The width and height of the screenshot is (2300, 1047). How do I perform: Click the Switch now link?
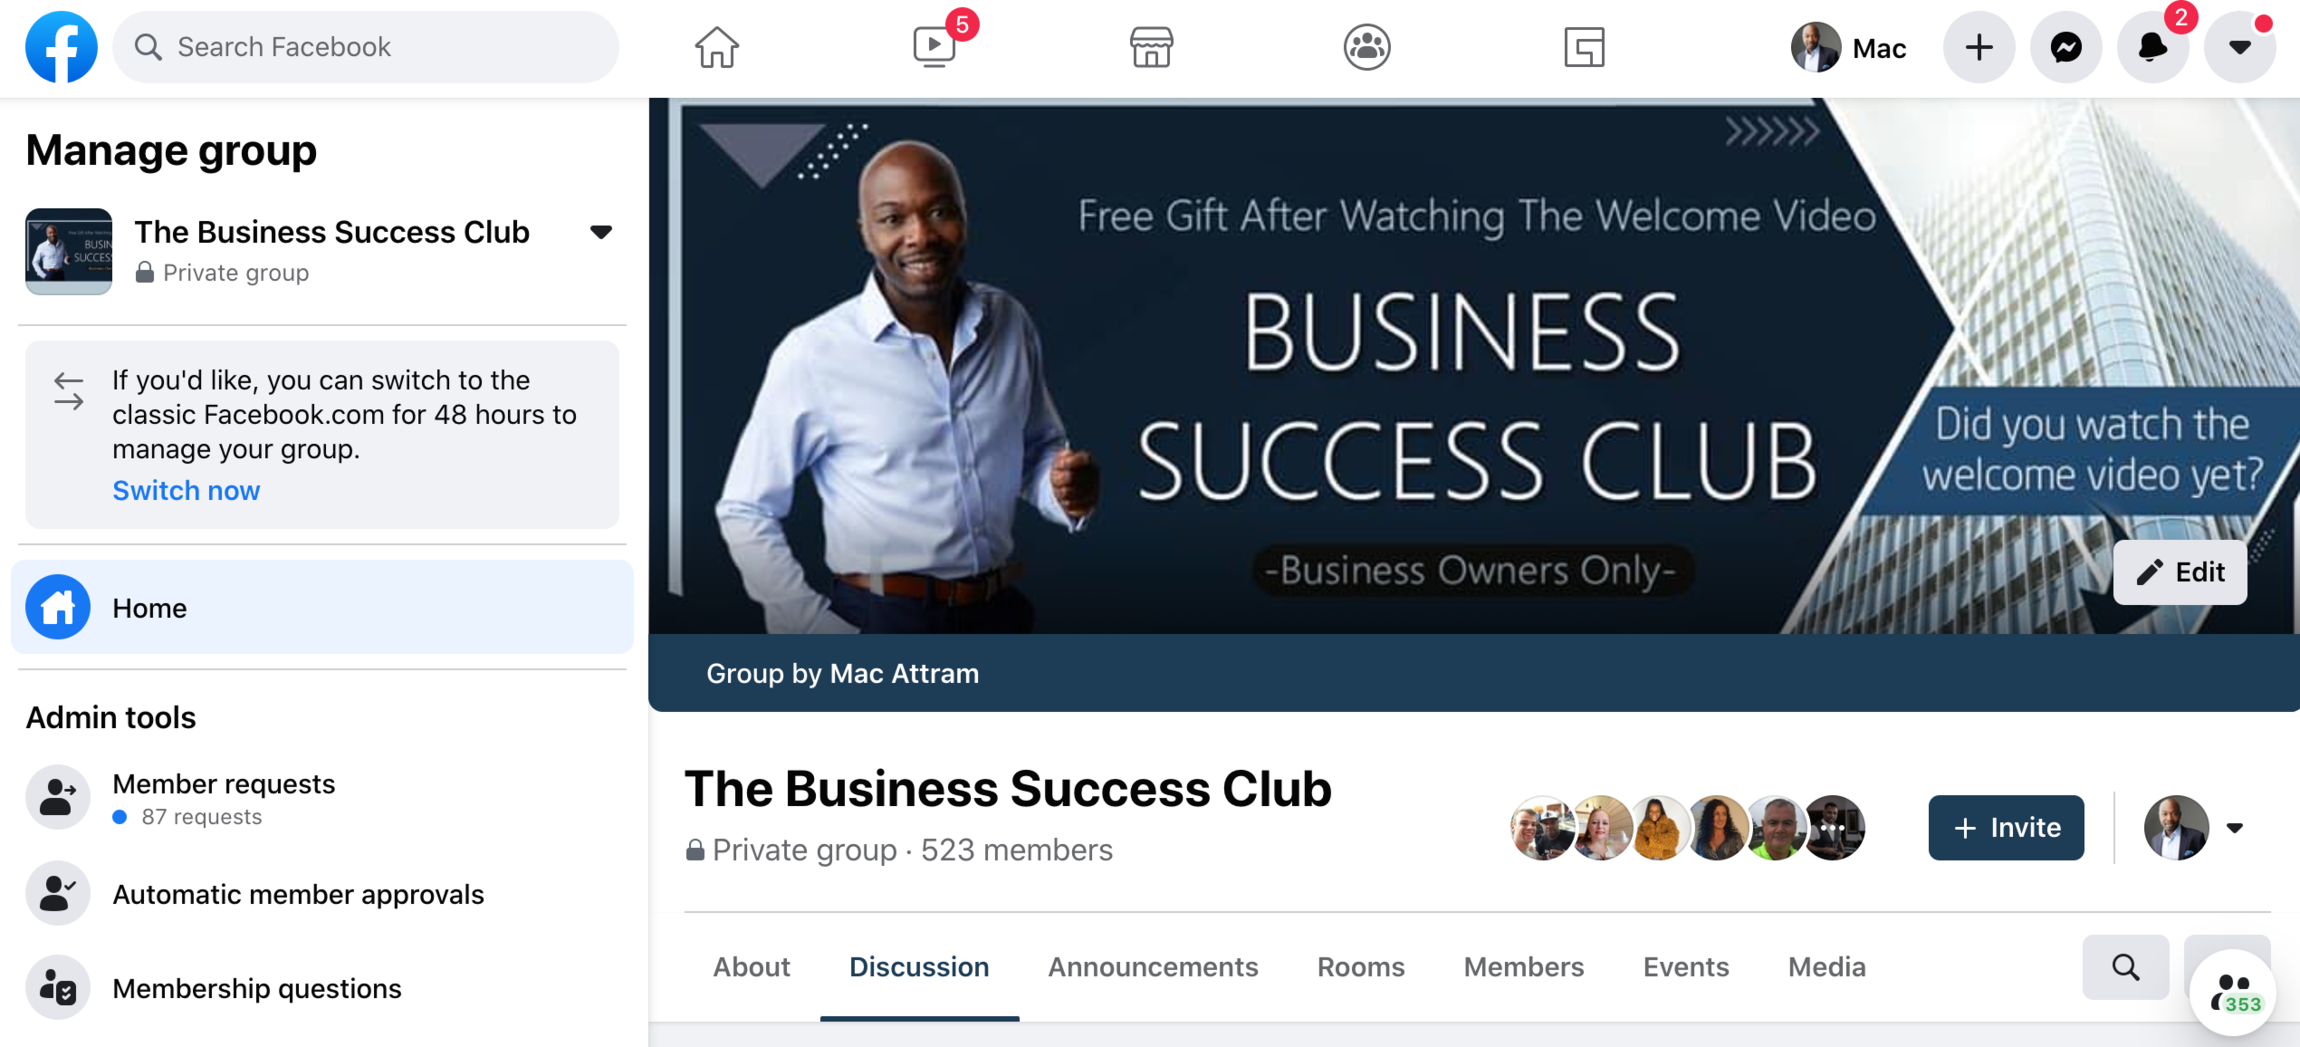pyautogui.click(x=186, y=491)
